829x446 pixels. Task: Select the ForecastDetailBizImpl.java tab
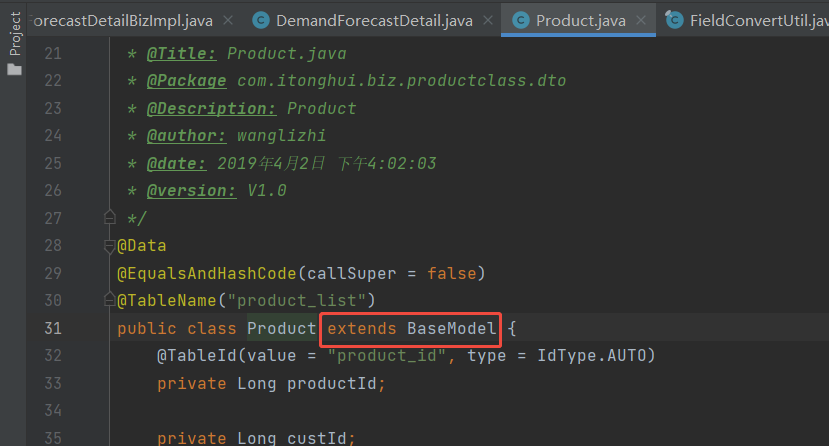tap(123, 21)
